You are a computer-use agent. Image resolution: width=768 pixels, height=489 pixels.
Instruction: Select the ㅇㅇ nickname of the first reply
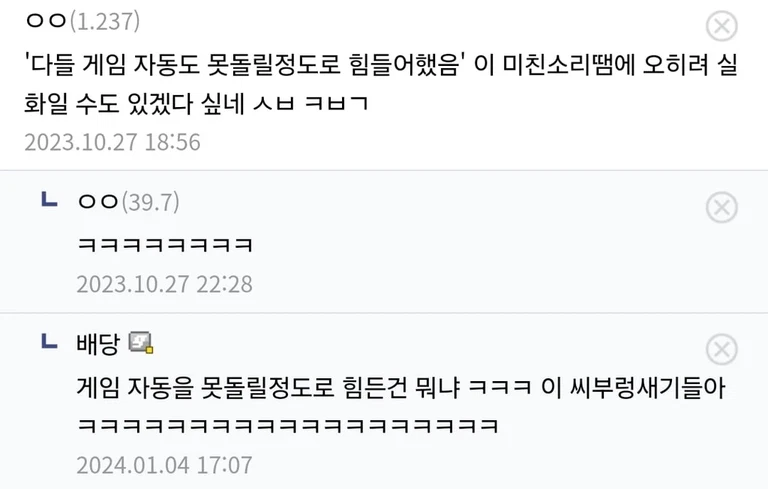pos(98,201)
